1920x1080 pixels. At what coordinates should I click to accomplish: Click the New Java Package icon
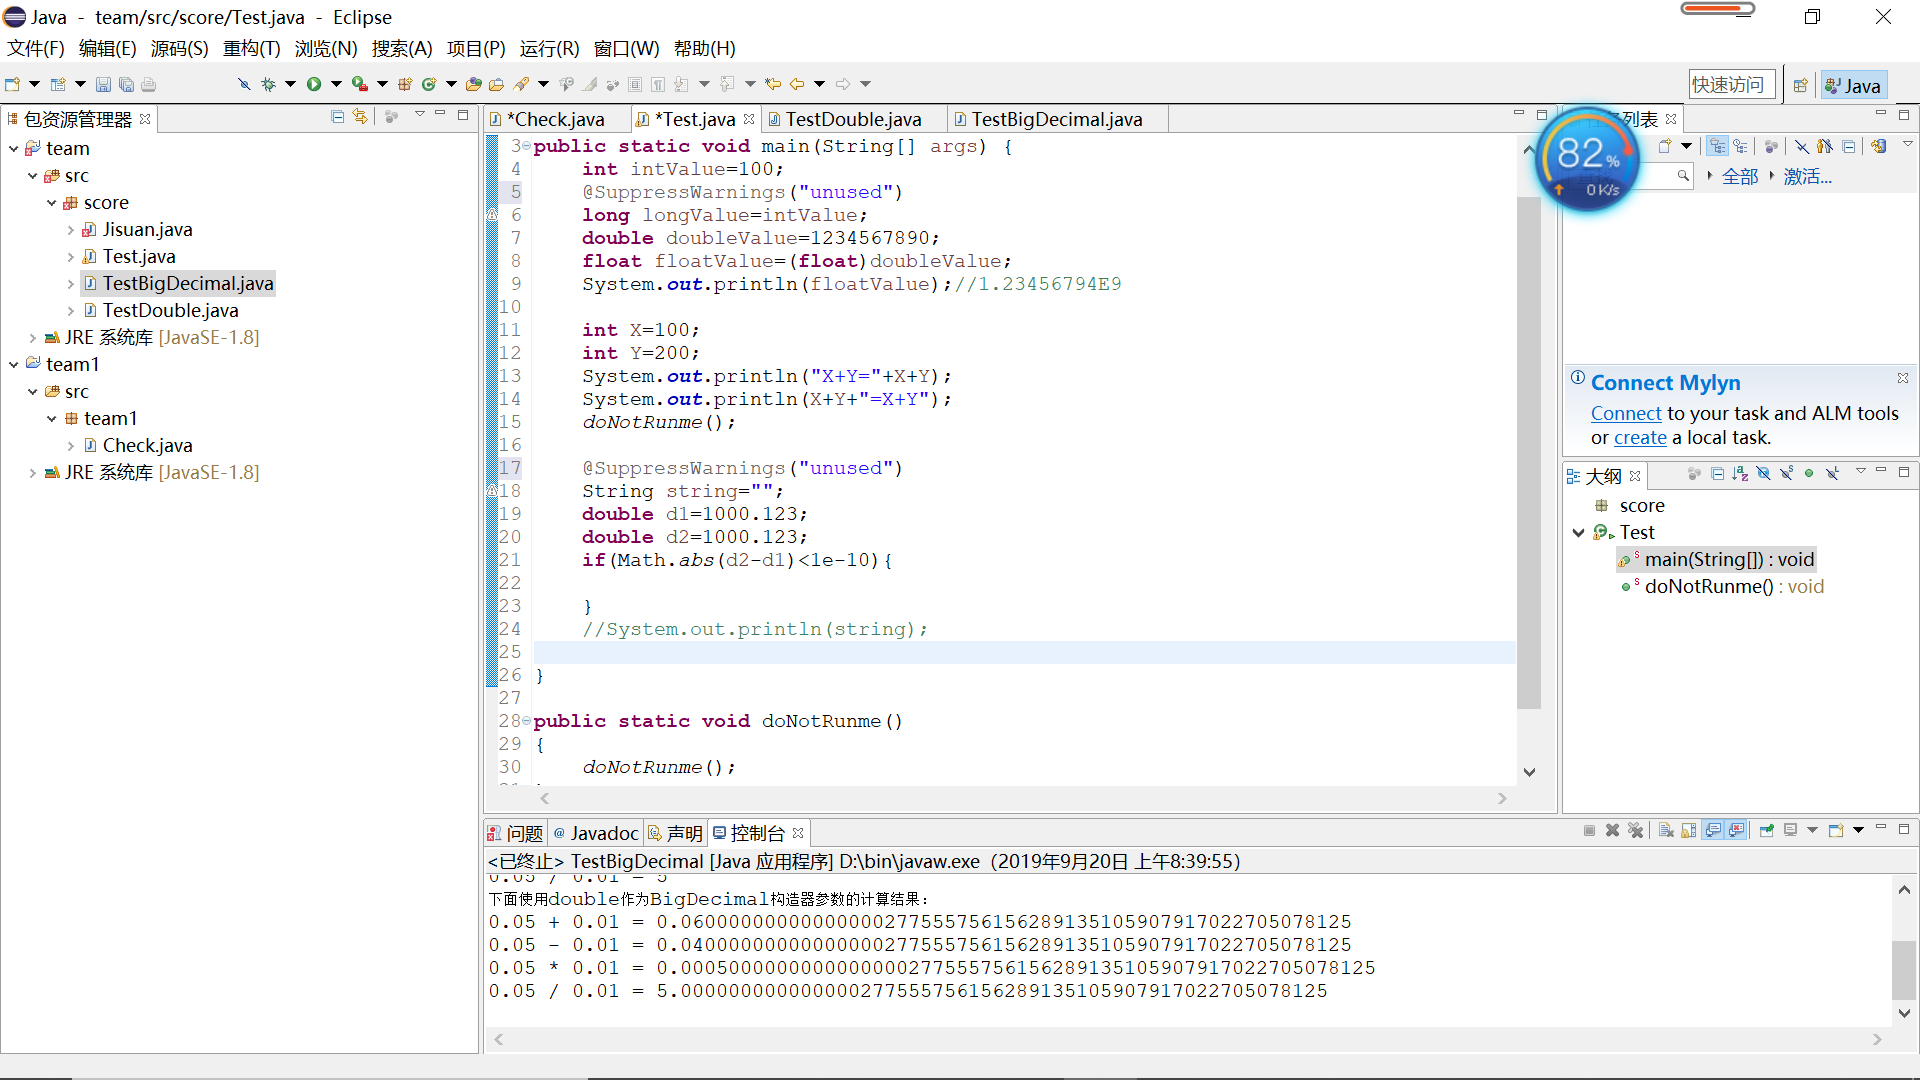pos(405,84)
